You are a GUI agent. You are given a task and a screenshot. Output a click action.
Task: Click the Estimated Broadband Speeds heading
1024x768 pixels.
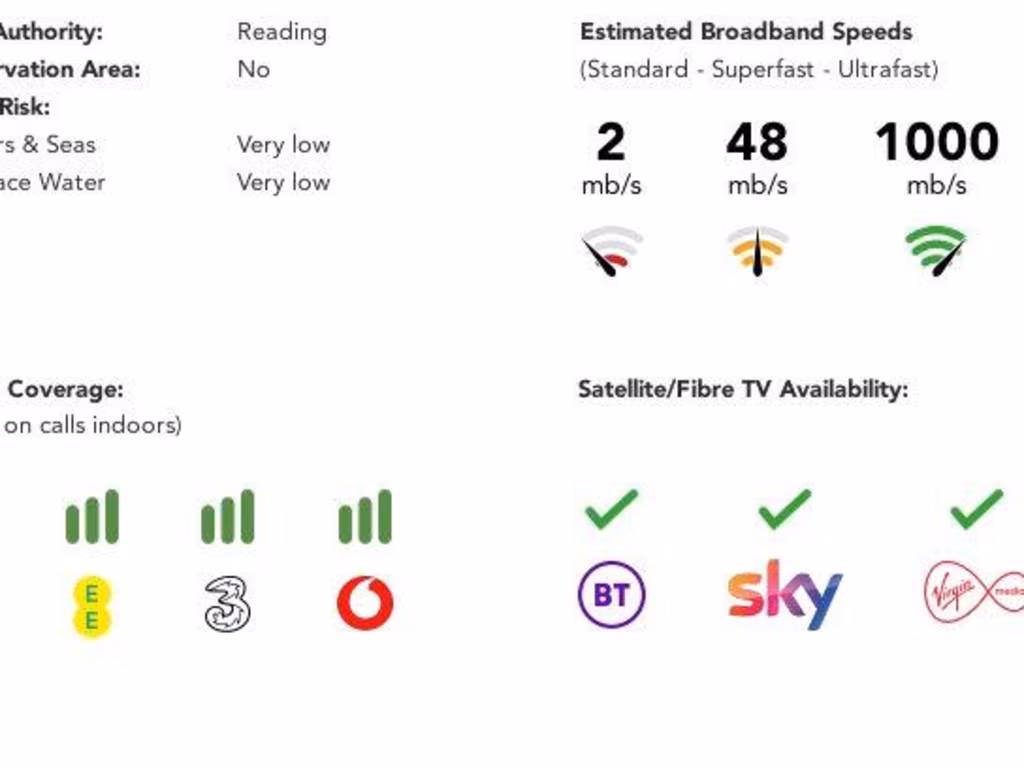tap(746, 31)
